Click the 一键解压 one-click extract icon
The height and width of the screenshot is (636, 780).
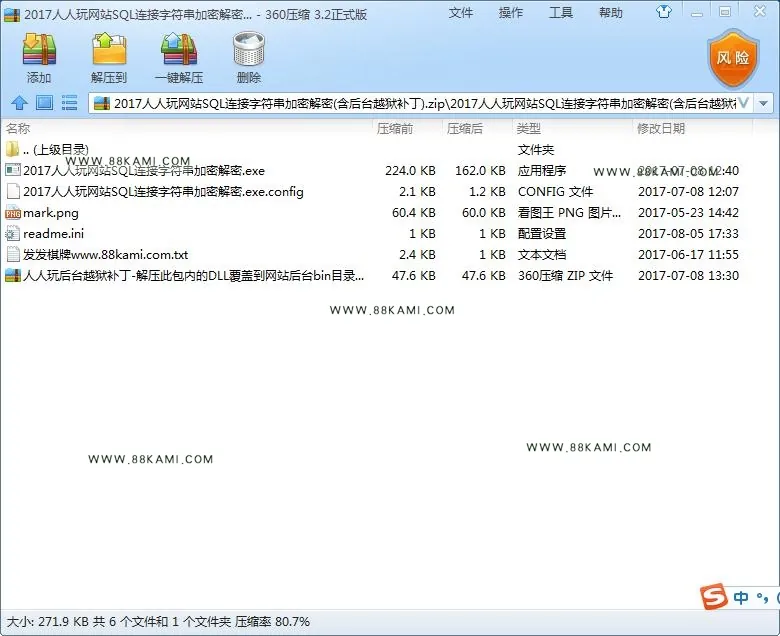point(179,50)
